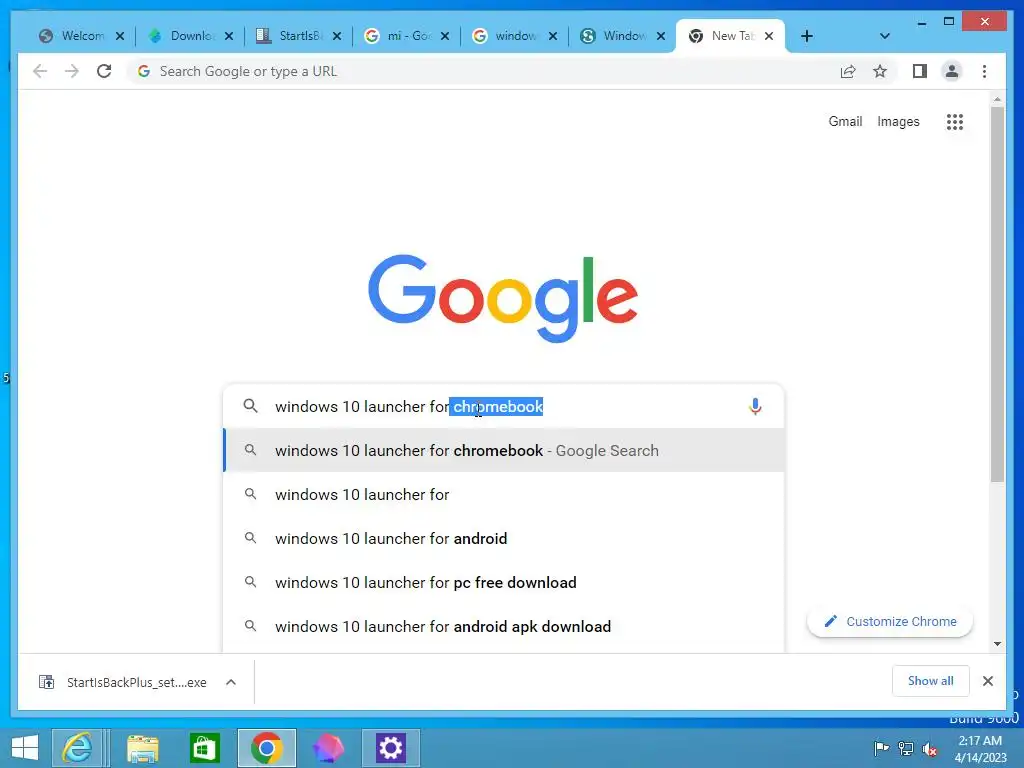Open the Windows Start button

tap(24, 748)
